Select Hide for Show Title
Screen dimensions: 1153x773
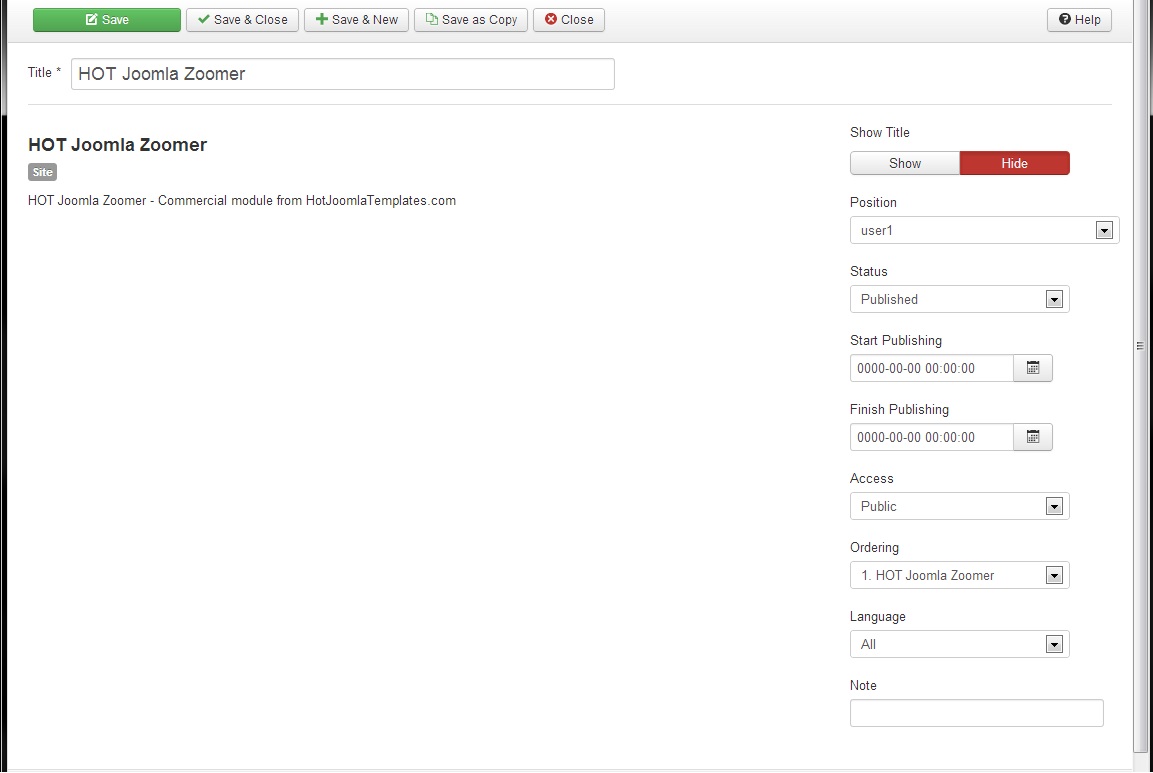[1015, 163]
